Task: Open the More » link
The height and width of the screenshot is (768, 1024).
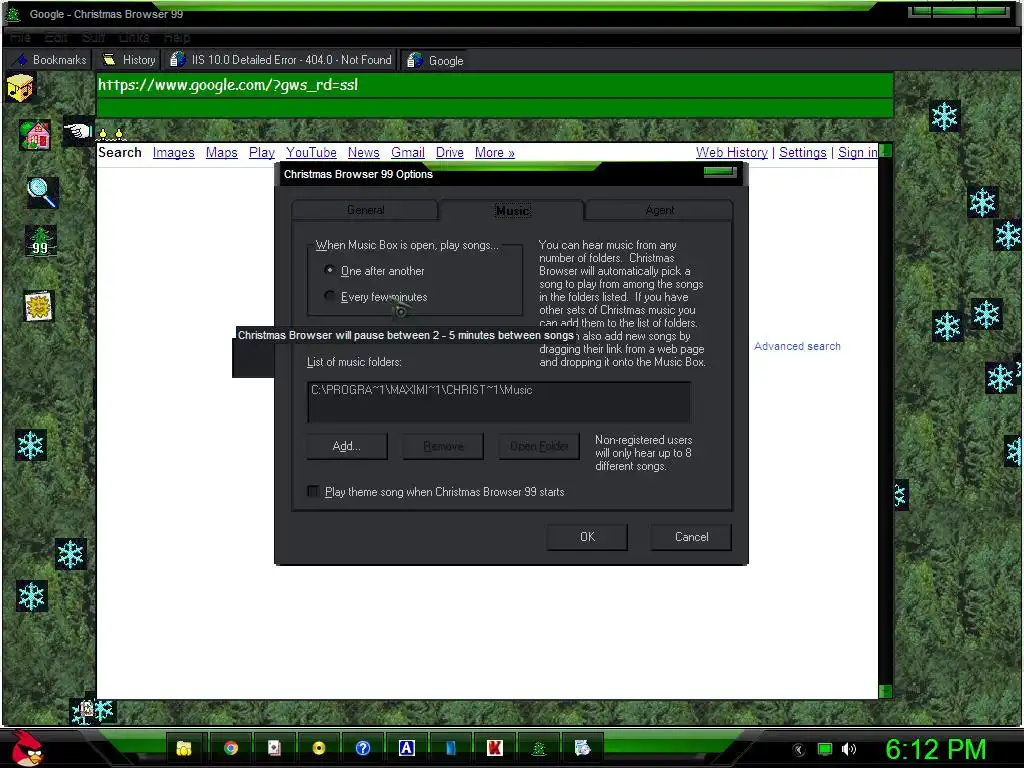Action: [x=494, y=152]
